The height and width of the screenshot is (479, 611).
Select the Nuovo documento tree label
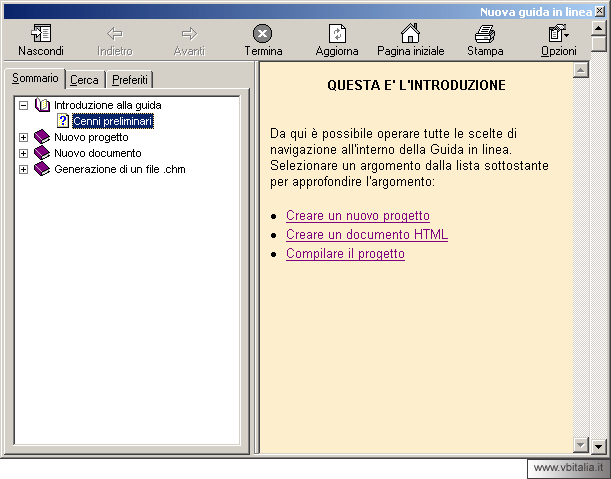[x=98, y=153]
